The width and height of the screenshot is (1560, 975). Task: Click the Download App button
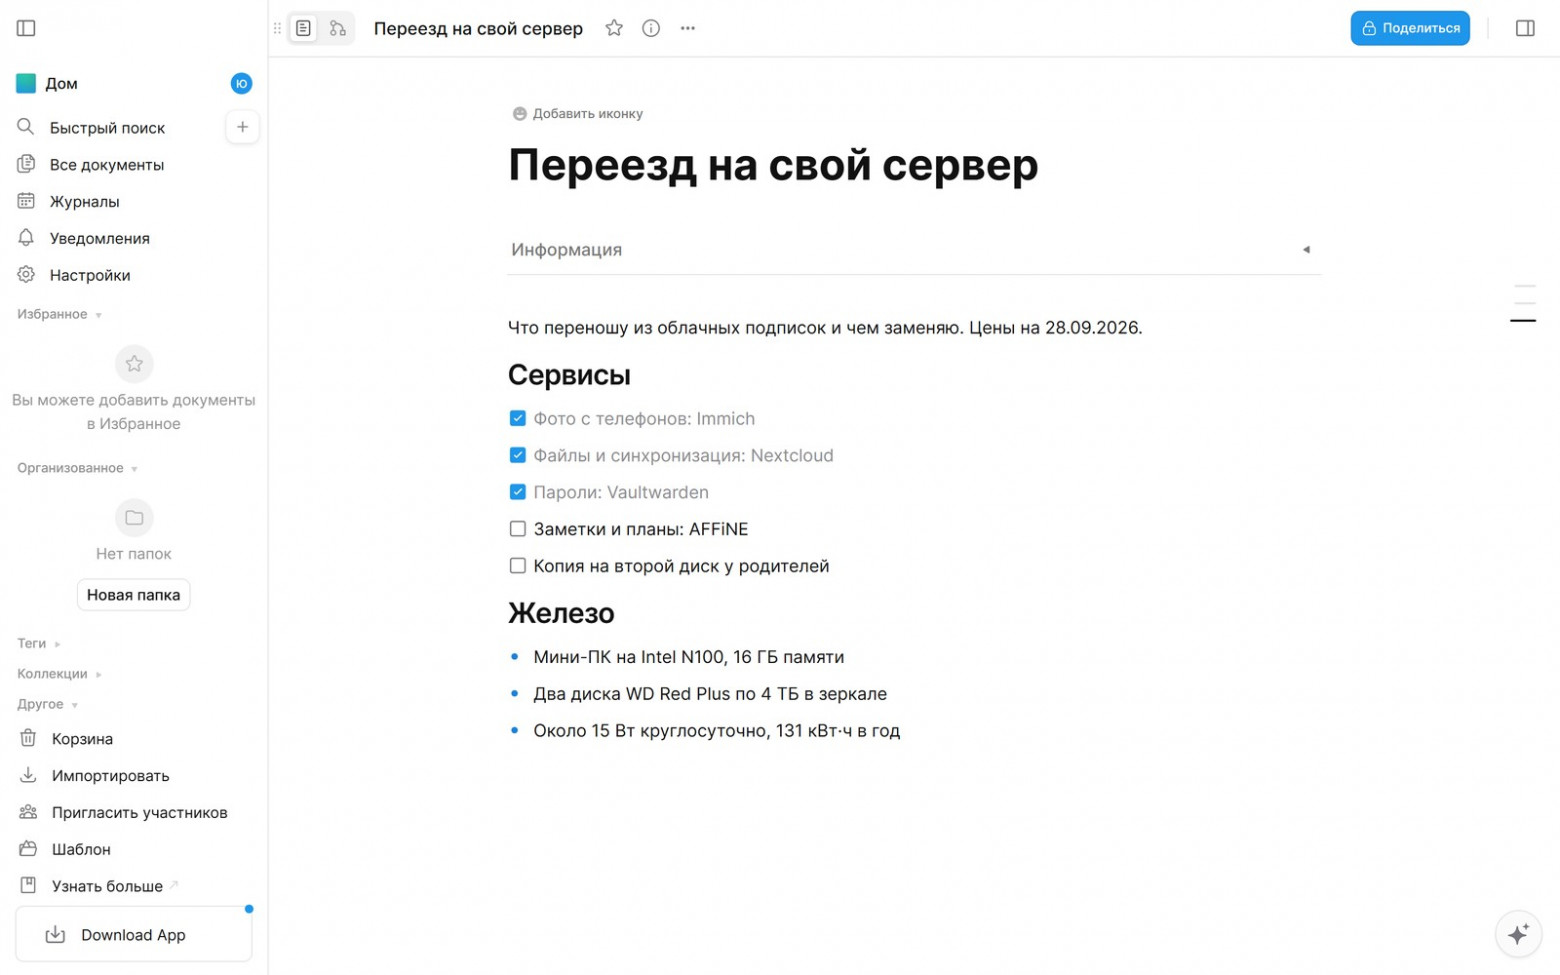(134, 935)
